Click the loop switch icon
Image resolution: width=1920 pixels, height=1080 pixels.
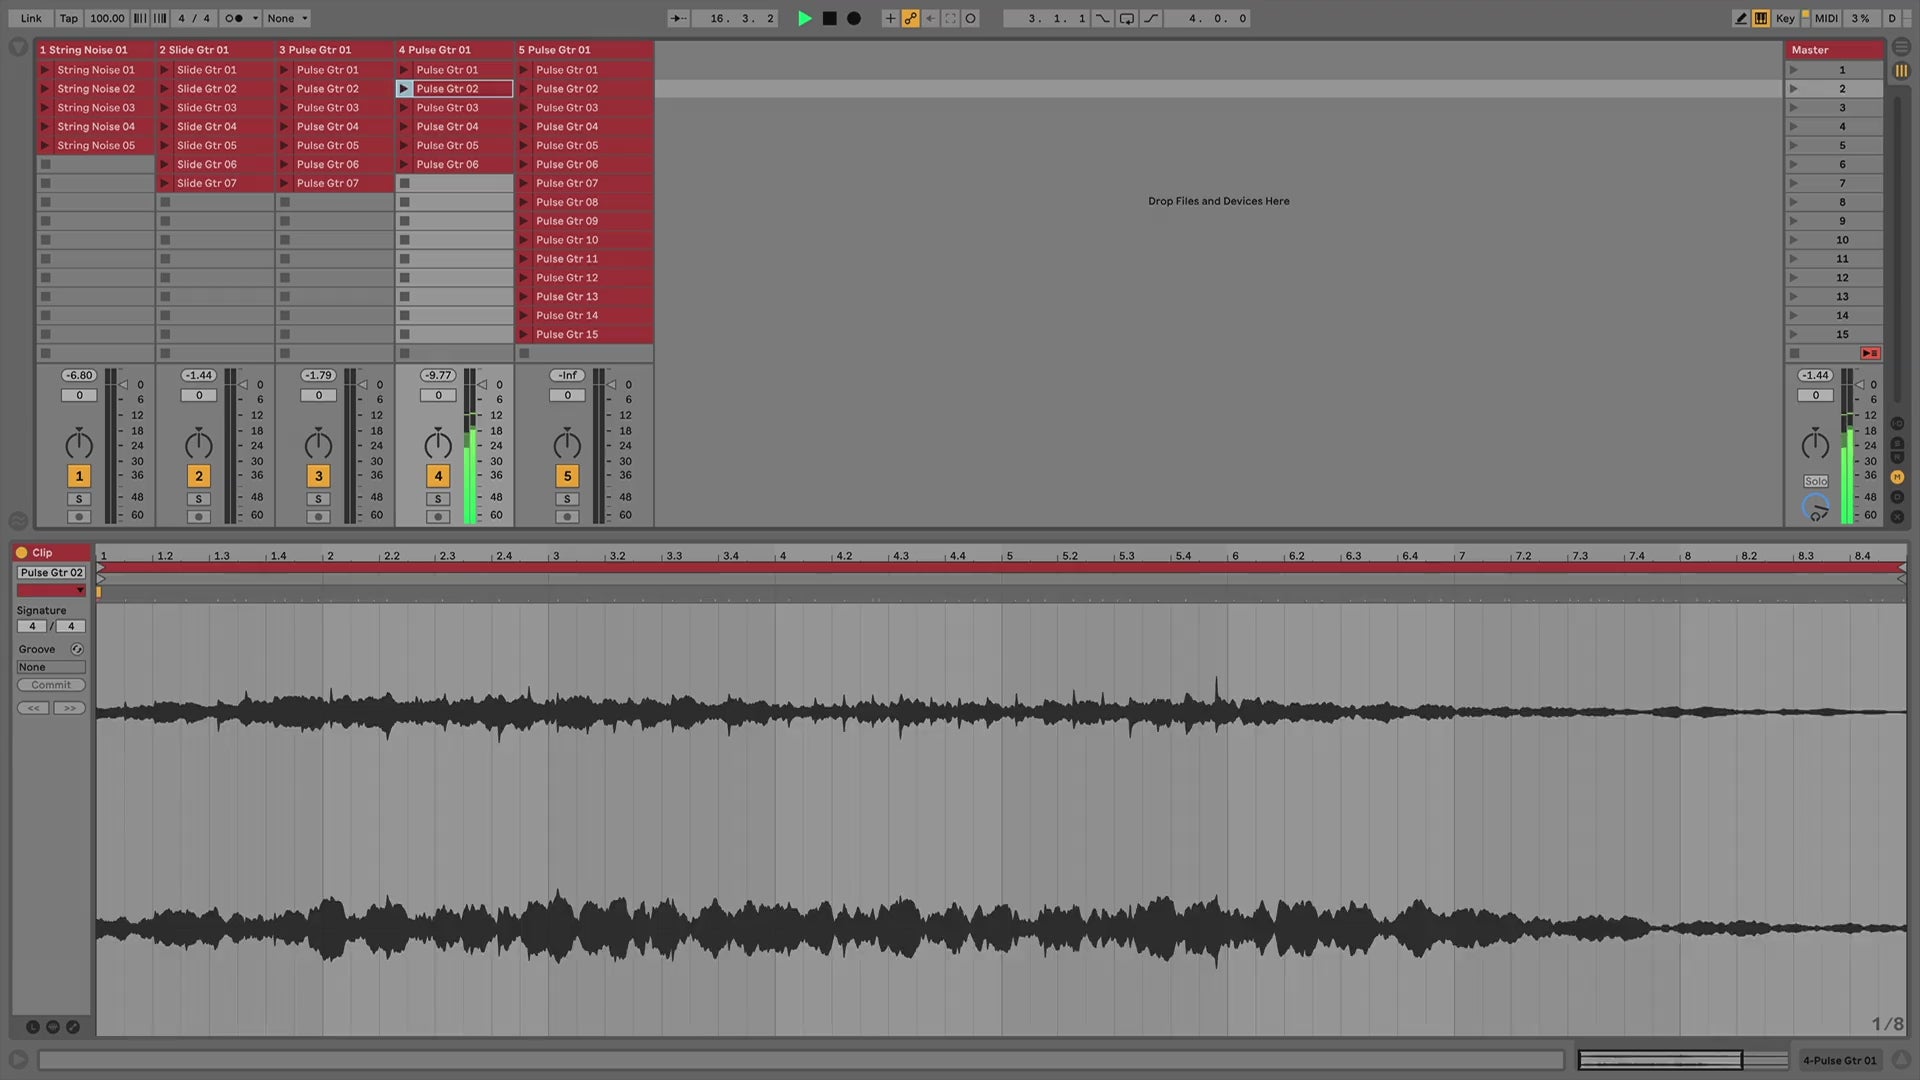(x=1127, y=18)
